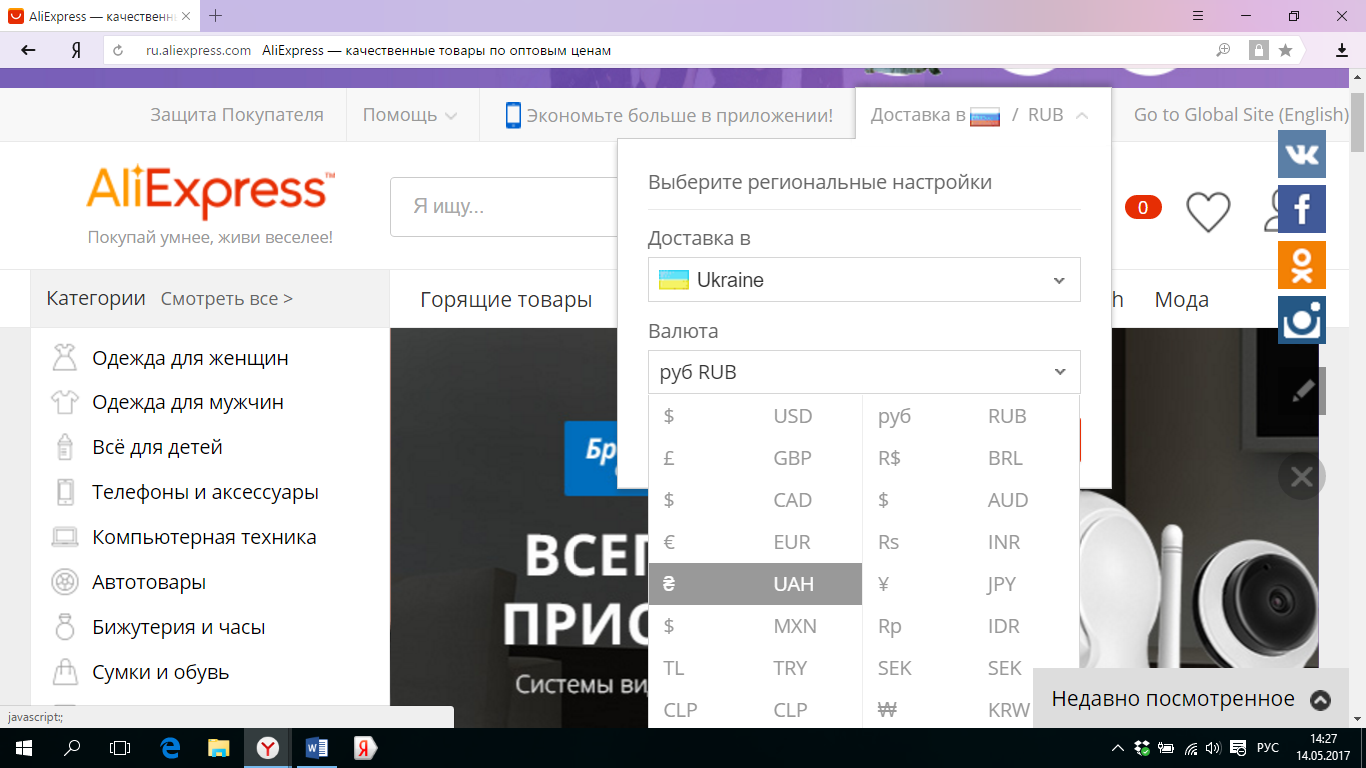This screenshot has width=1366, height=768.
Task: Select TRY currency option
Action: pos(755,668)
